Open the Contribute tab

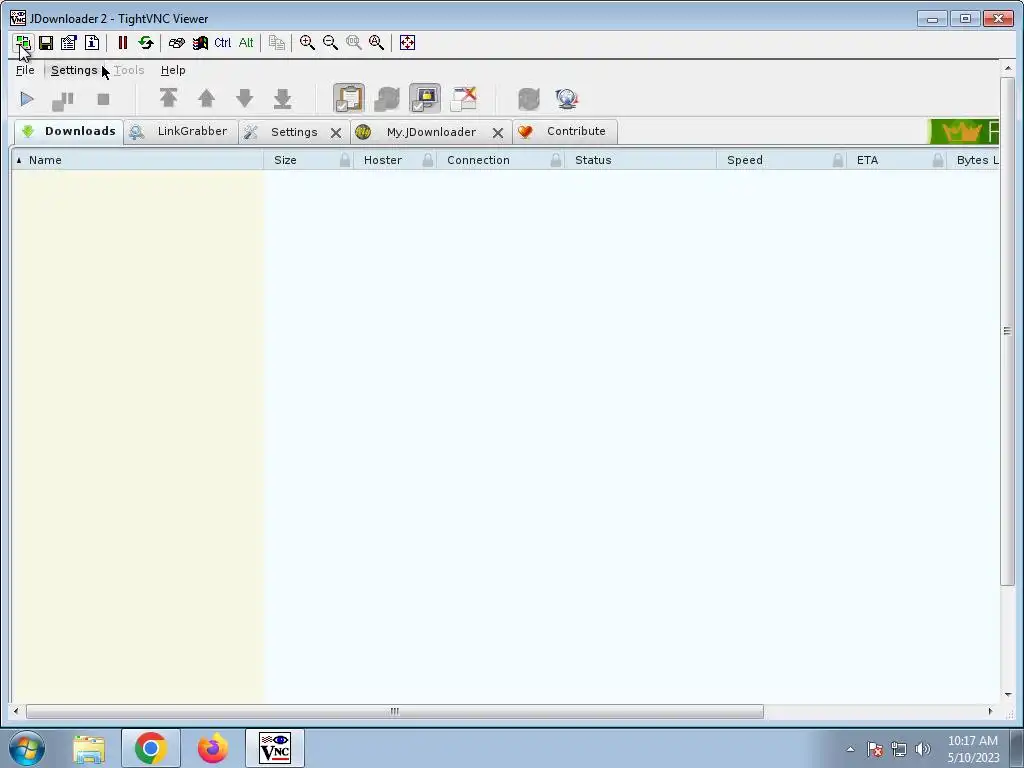(565, 131)
